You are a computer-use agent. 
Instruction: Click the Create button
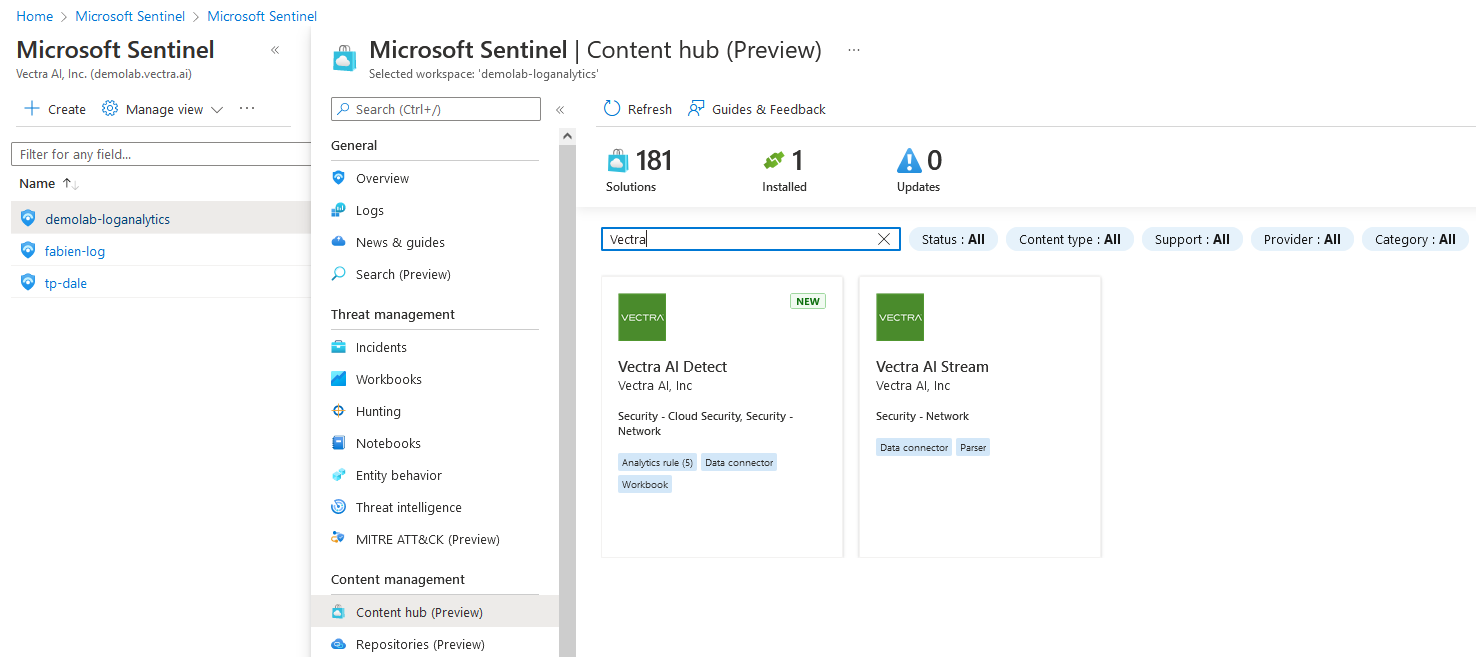pyautogui.click(x=54, y=109)
